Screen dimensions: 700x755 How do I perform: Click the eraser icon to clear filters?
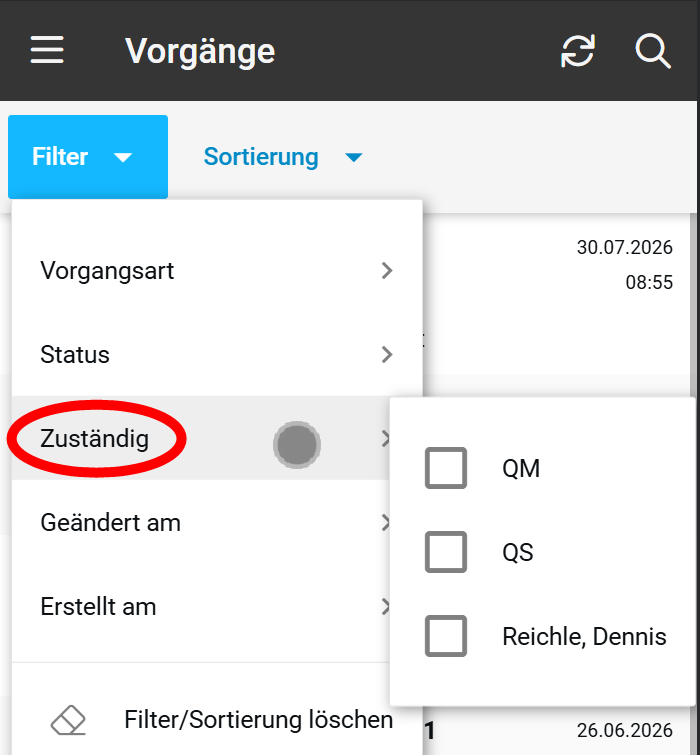(x=68, y=720)
